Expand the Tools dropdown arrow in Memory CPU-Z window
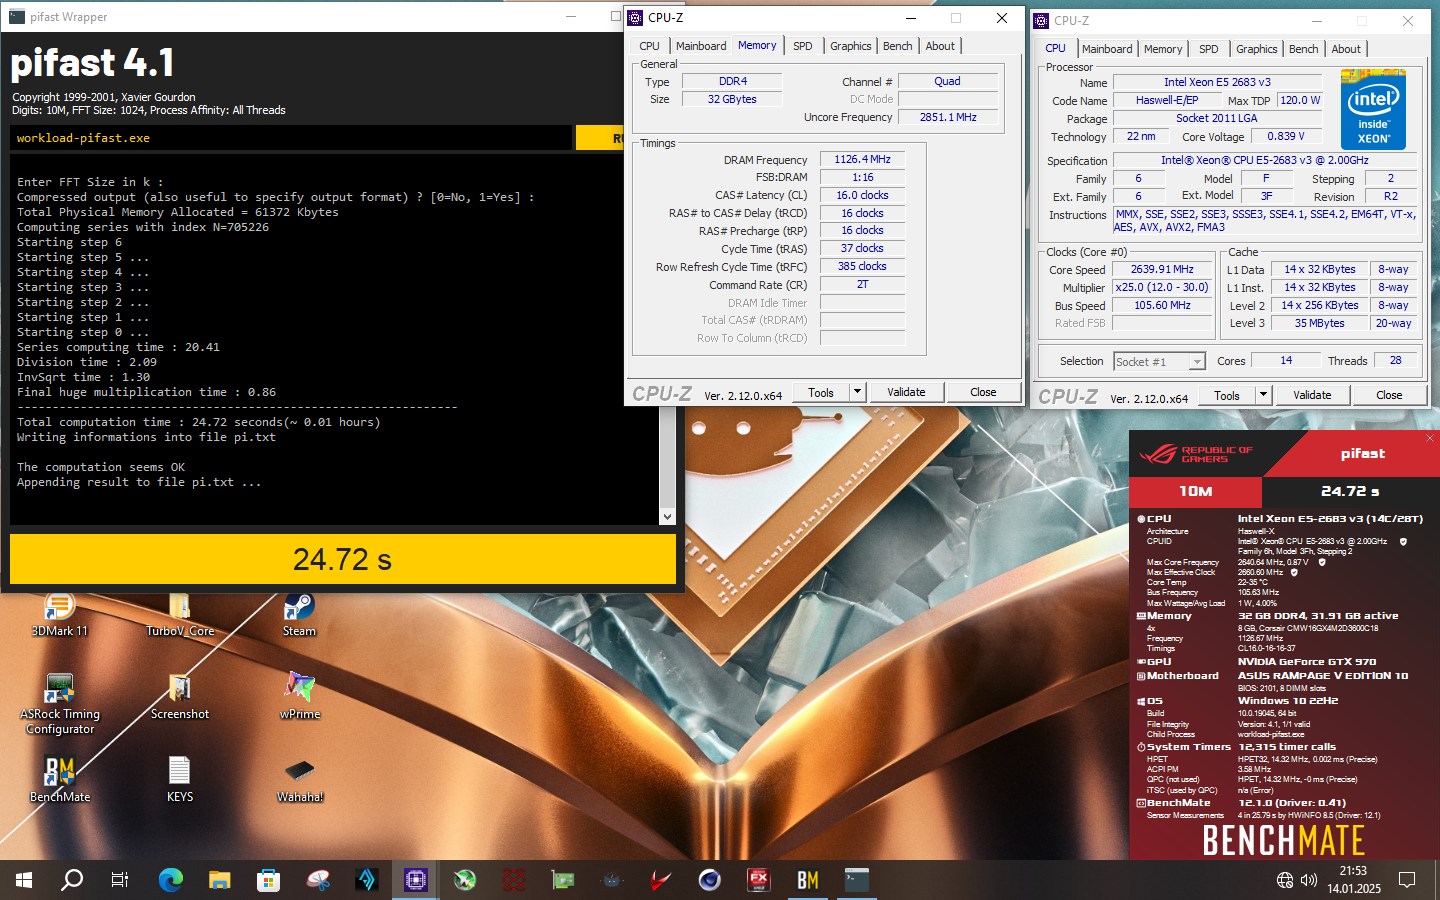 pyautogui.click(x=857, y=392)
